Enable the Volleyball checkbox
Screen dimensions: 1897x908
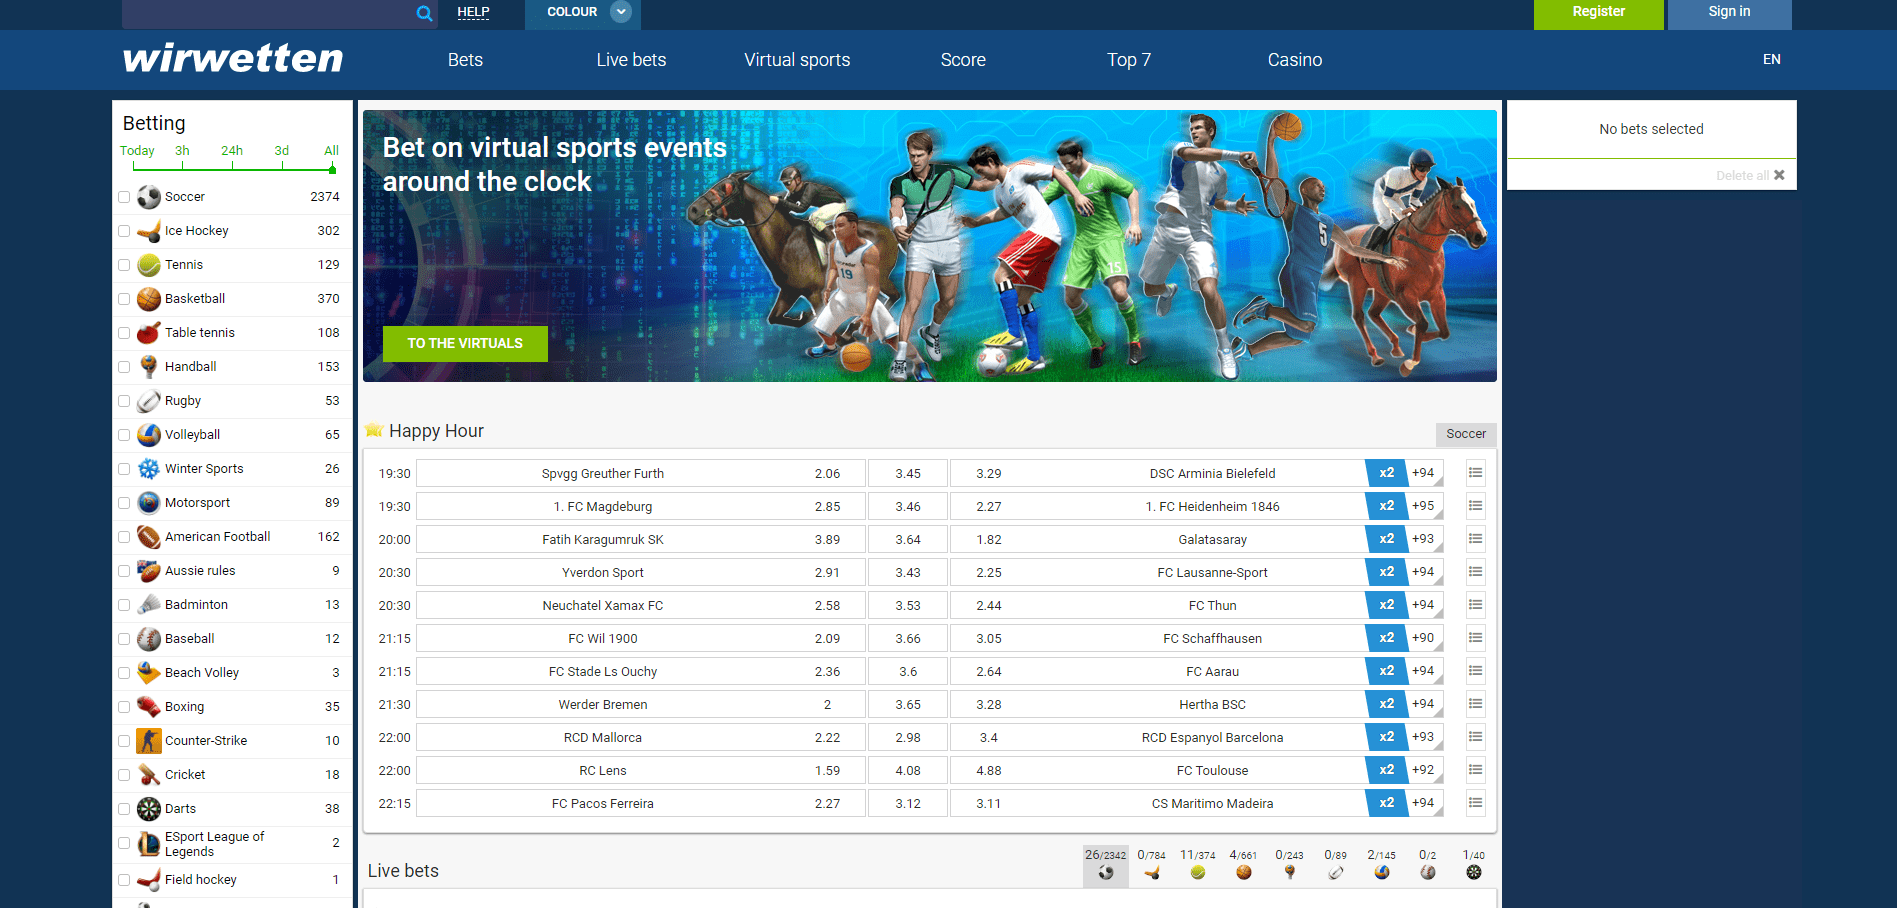[x=124, y=435]
